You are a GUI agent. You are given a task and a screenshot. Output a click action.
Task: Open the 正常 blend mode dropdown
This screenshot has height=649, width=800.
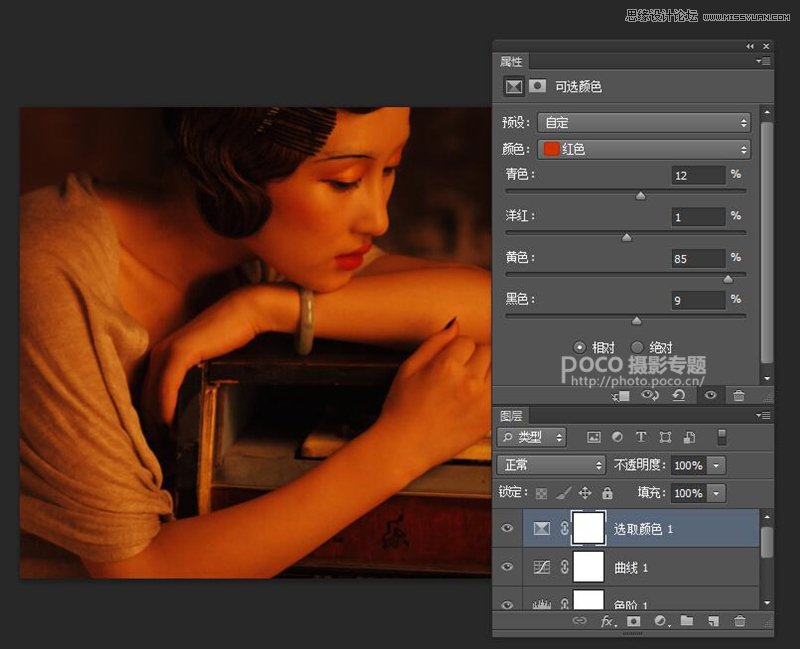click(x=551, y=465)
